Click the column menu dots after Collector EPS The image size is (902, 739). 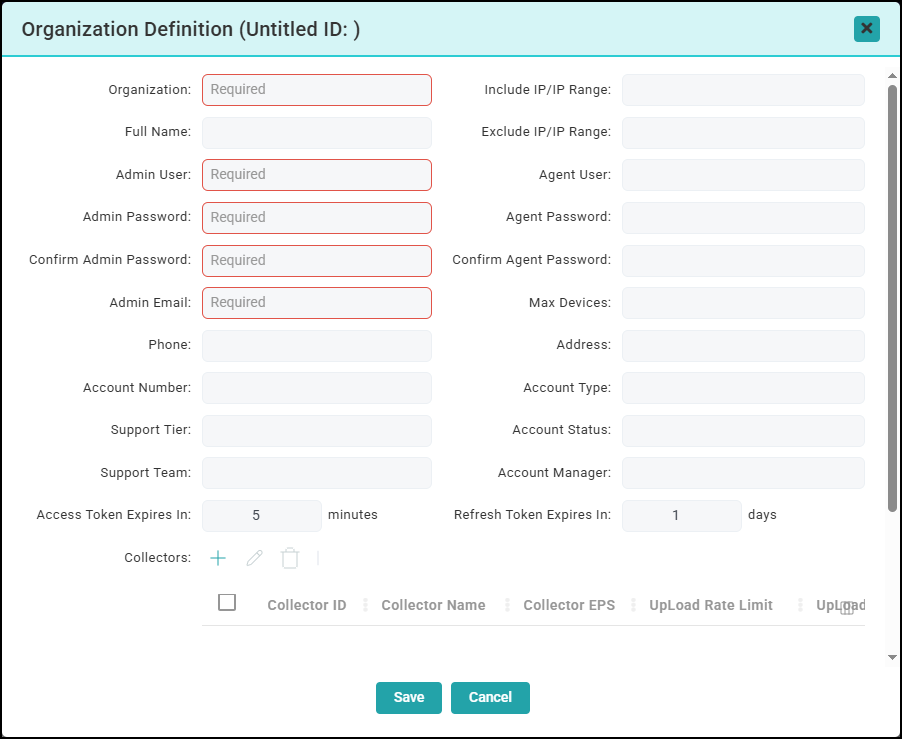point(633,605)
